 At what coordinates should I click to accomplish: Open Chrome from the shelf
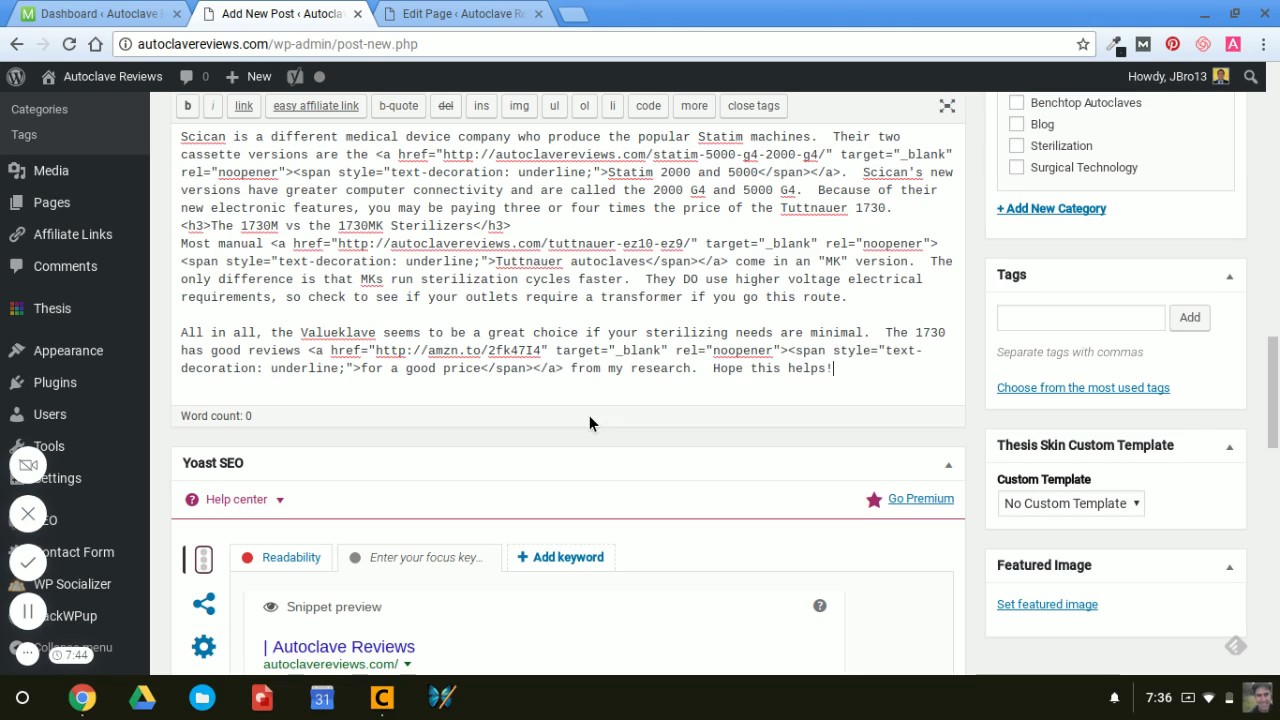coord(82,698)
